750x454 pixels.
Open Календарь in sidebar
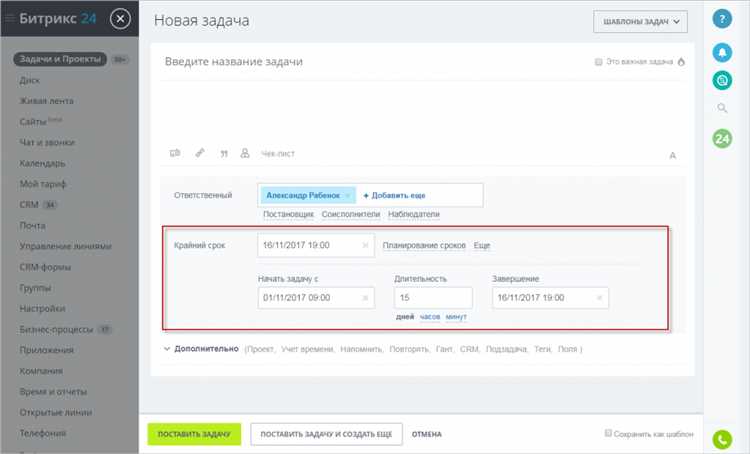42,163
